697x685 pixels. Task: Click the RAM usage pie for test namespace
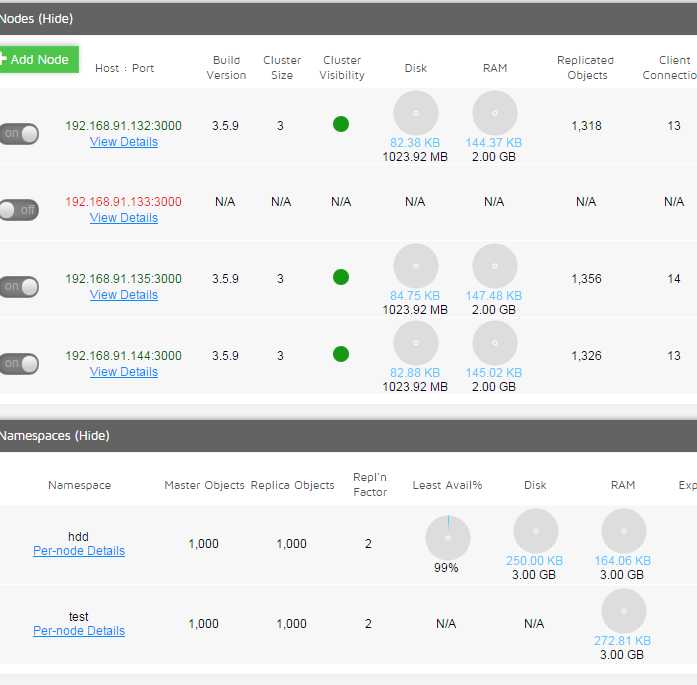pyautogui.click(x=623, y=611)
